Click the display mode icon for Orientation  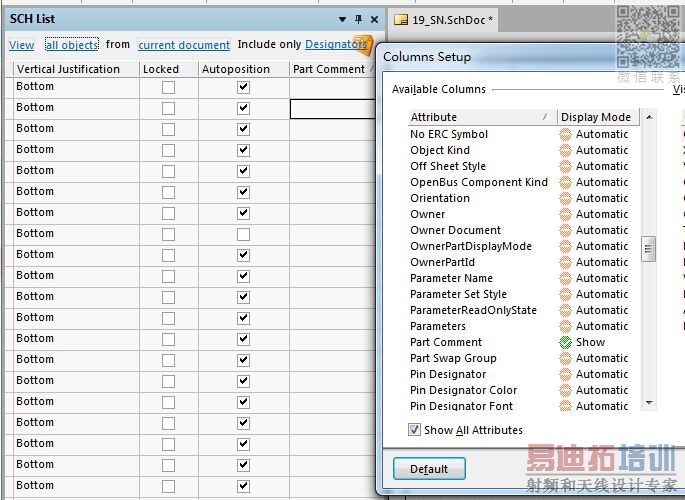point(565,198)
